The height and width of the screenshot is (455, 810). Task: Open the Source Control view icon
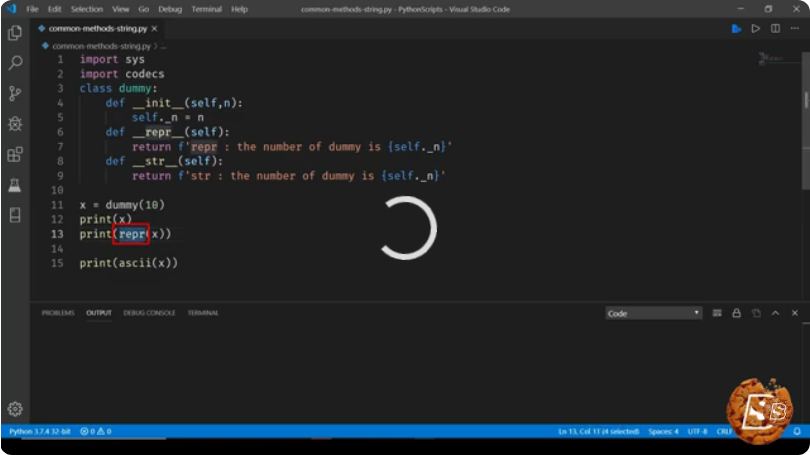(15, 93)
